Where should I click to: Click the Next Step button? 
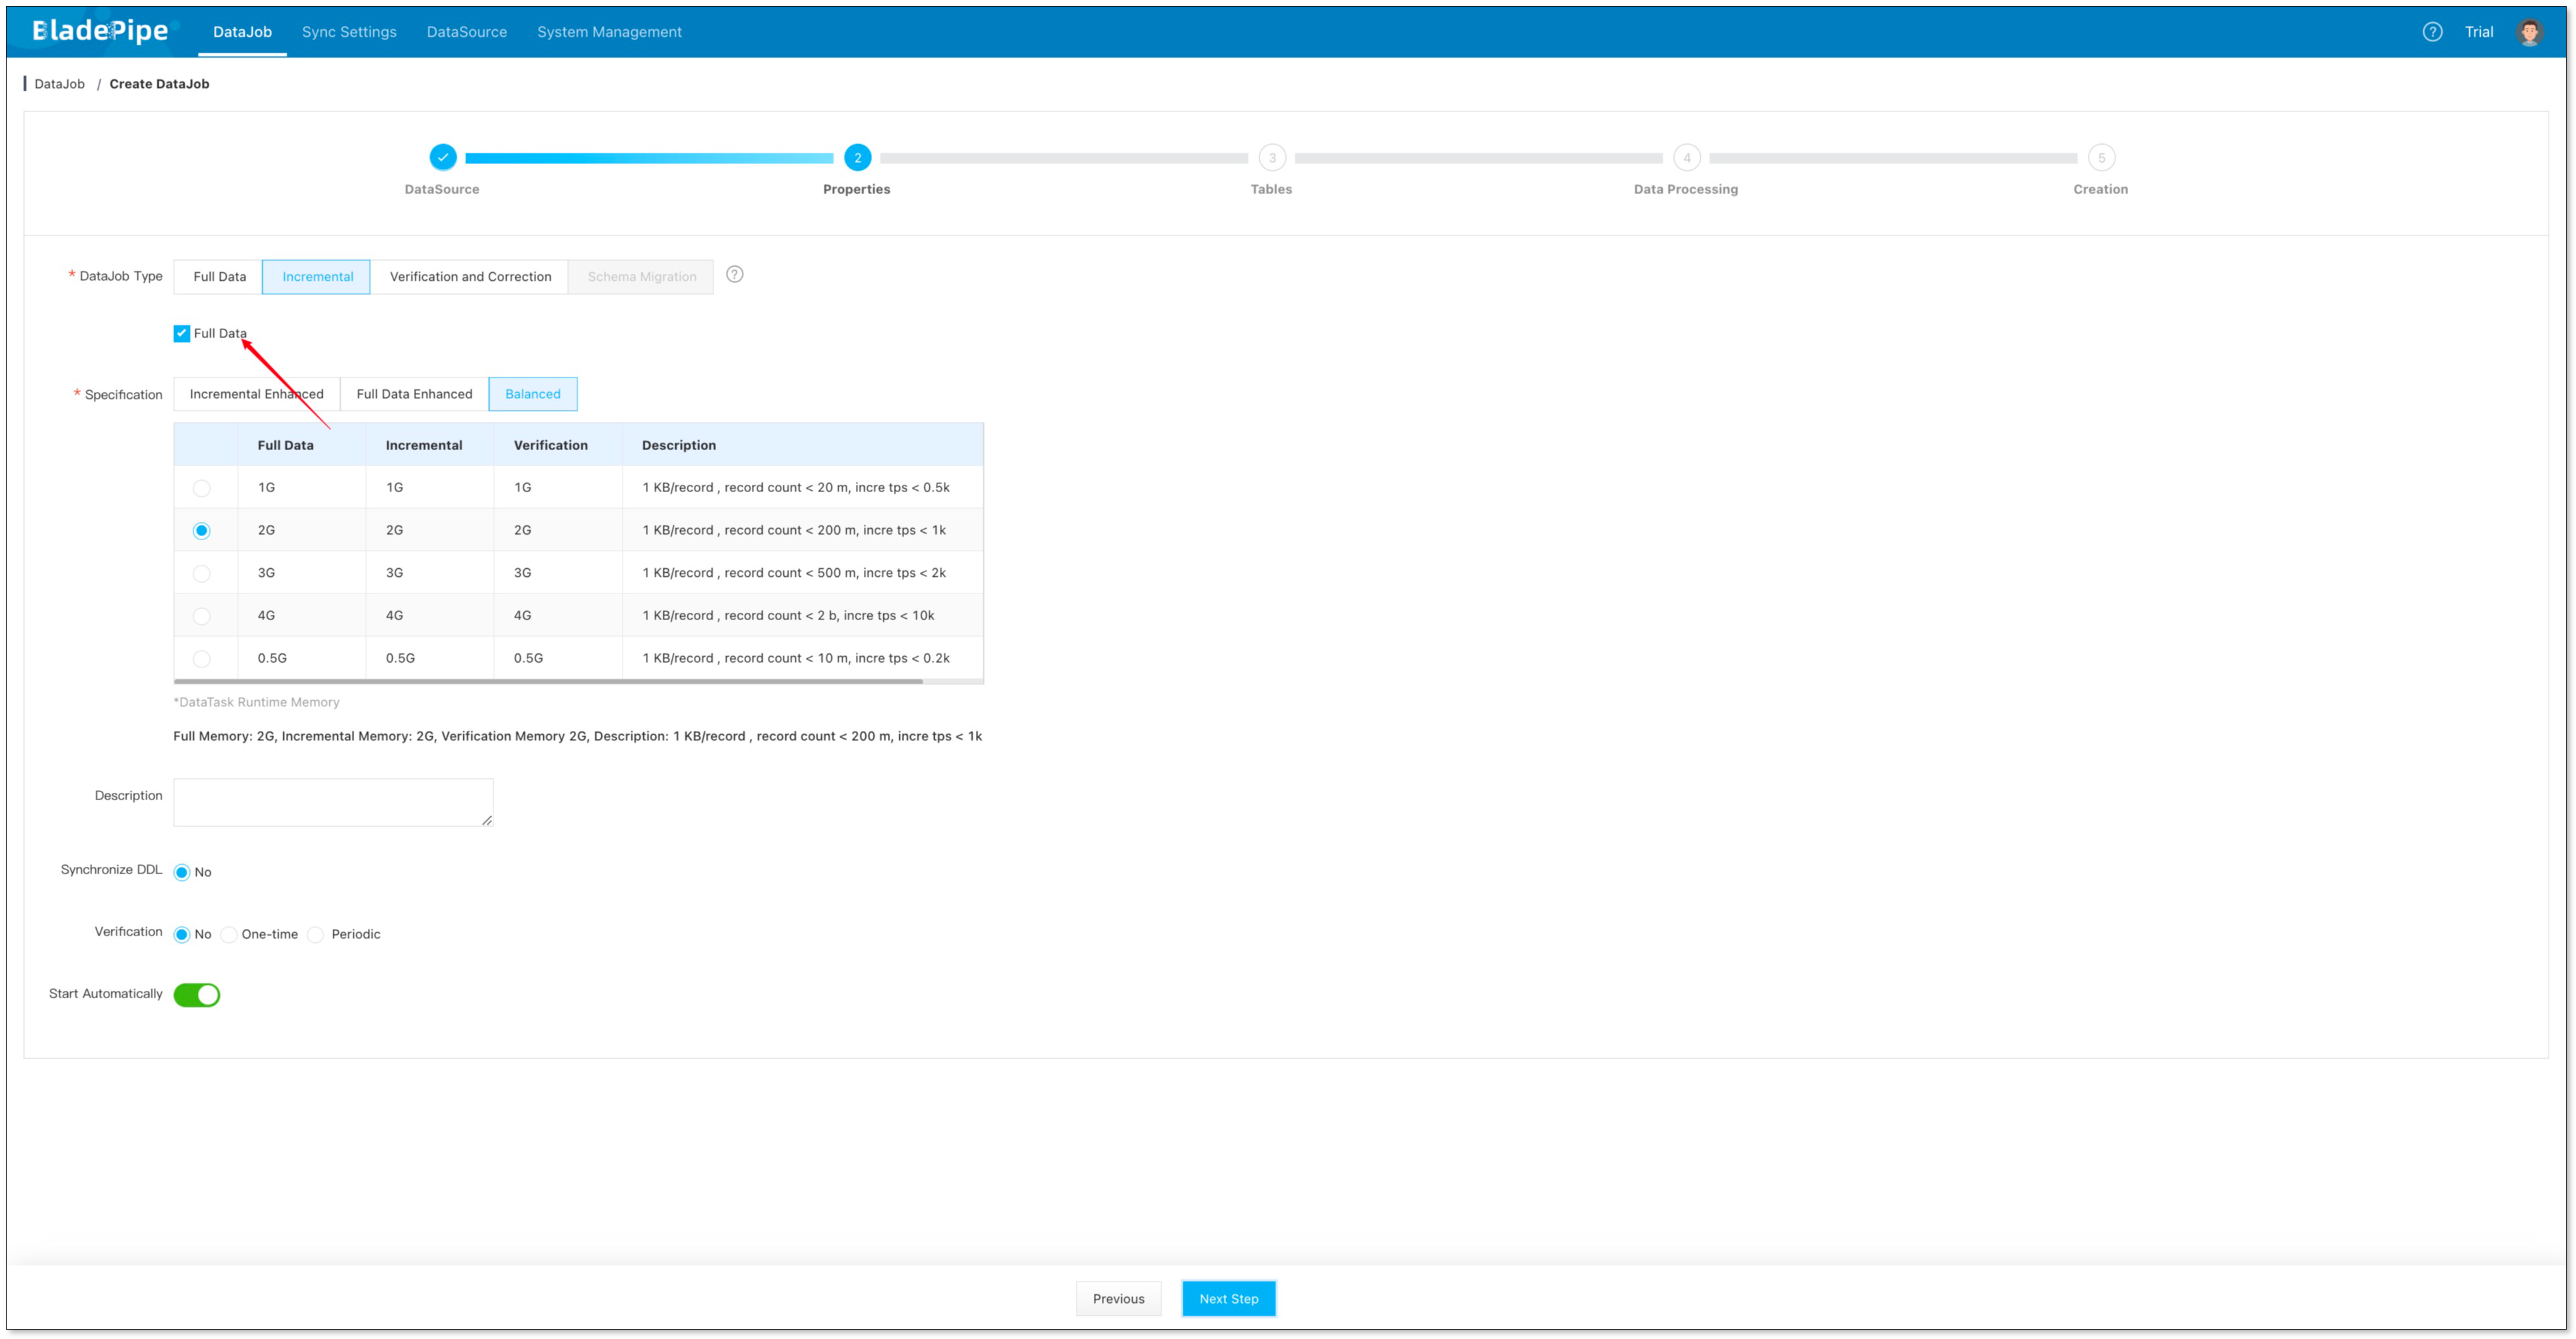click(1228, 1299)
